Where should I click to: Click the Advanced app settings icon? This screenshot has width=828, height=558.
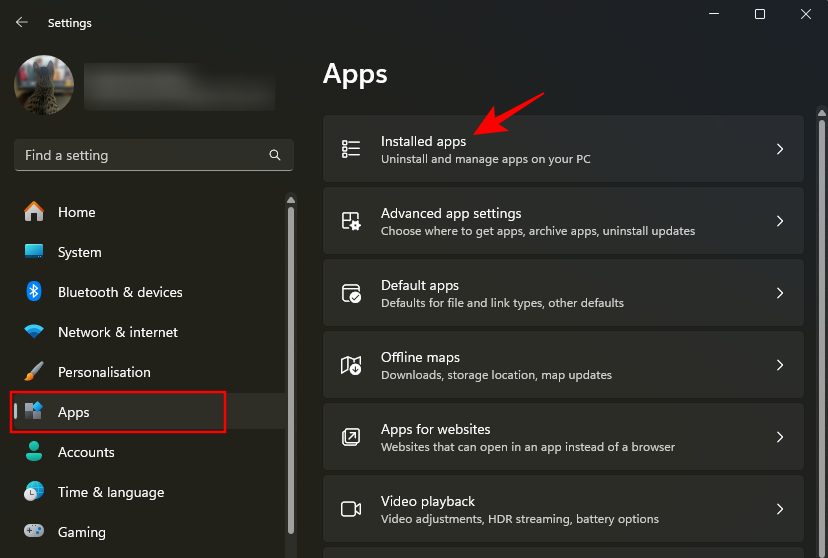(x=351, y=221)
